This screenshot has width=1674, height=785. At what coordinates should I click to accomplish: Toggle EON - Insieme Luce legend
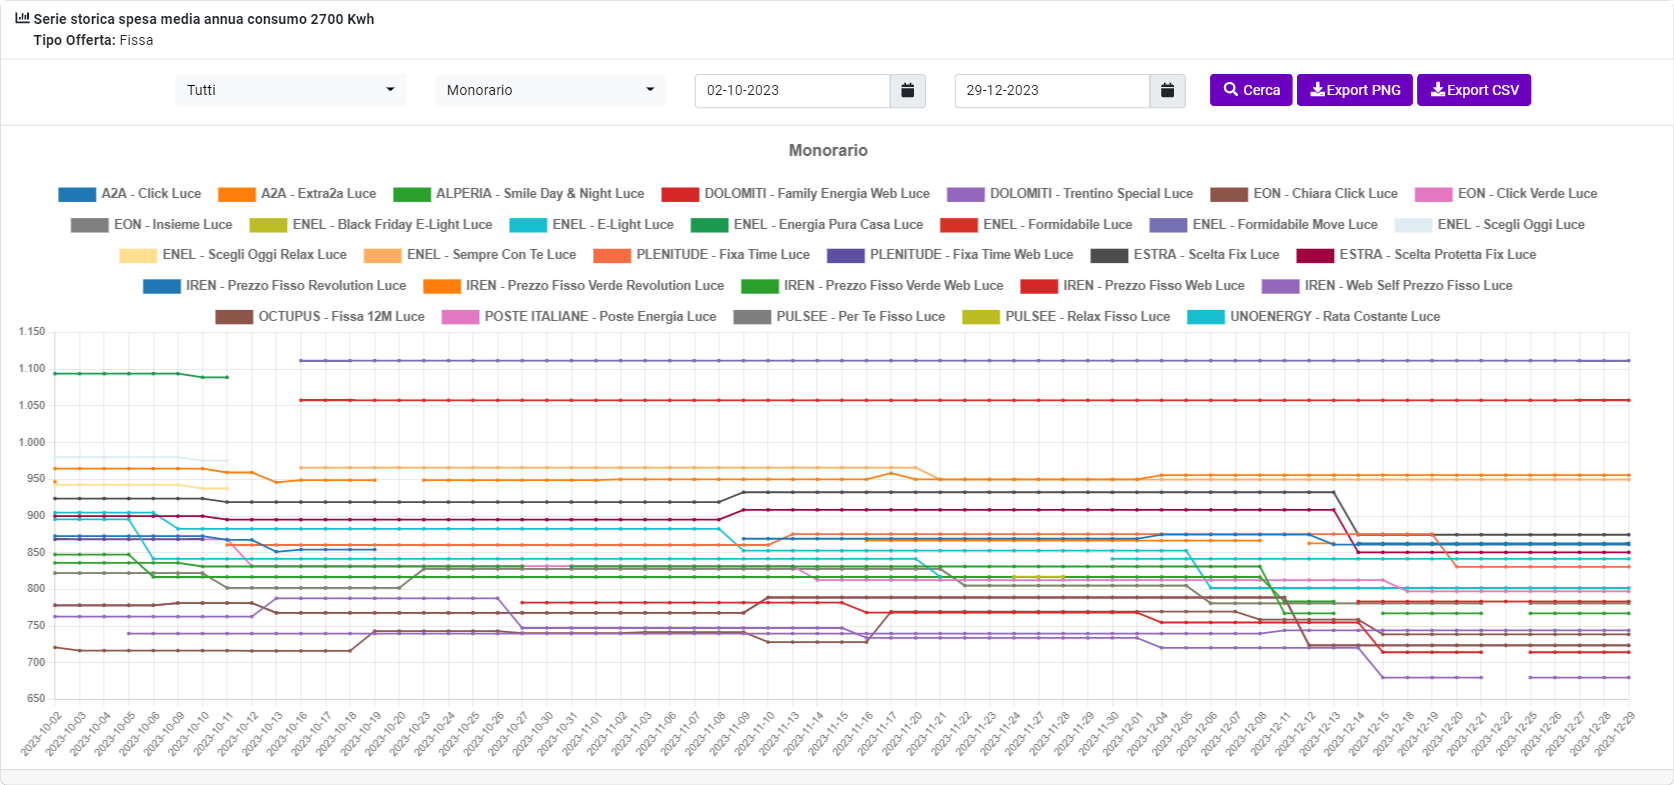point(152,225)
